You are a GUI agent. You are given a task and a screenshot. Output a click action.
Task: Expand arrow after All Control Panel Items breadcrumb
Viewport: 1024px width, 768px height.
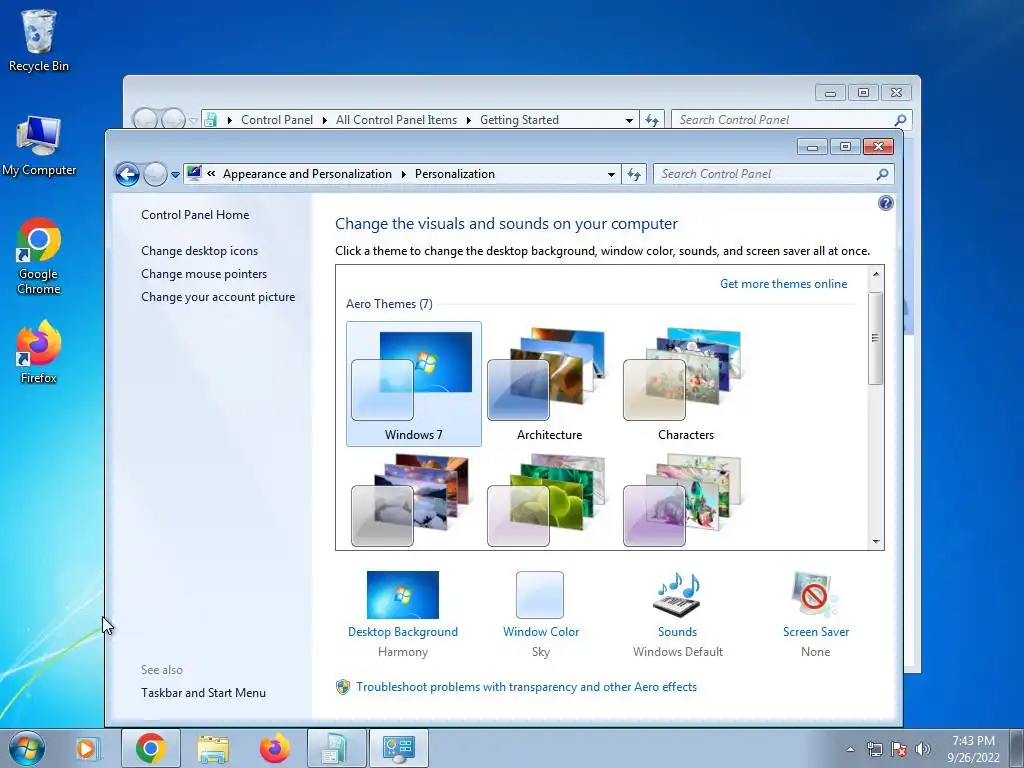[469, 120]
